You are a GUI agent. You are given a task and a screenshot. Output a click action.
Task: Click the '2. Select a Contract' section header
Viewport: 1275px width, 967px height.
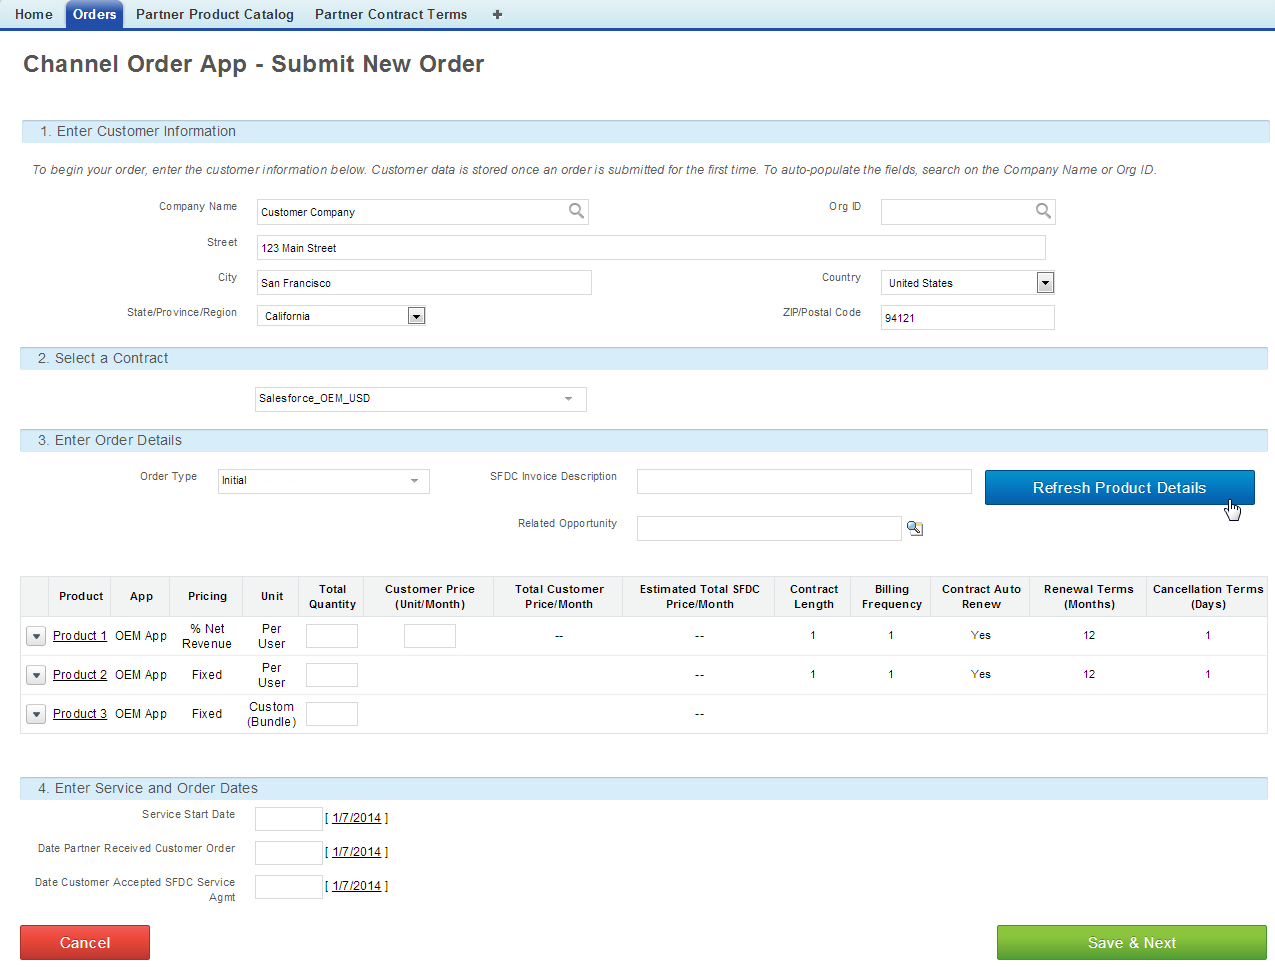645,358
